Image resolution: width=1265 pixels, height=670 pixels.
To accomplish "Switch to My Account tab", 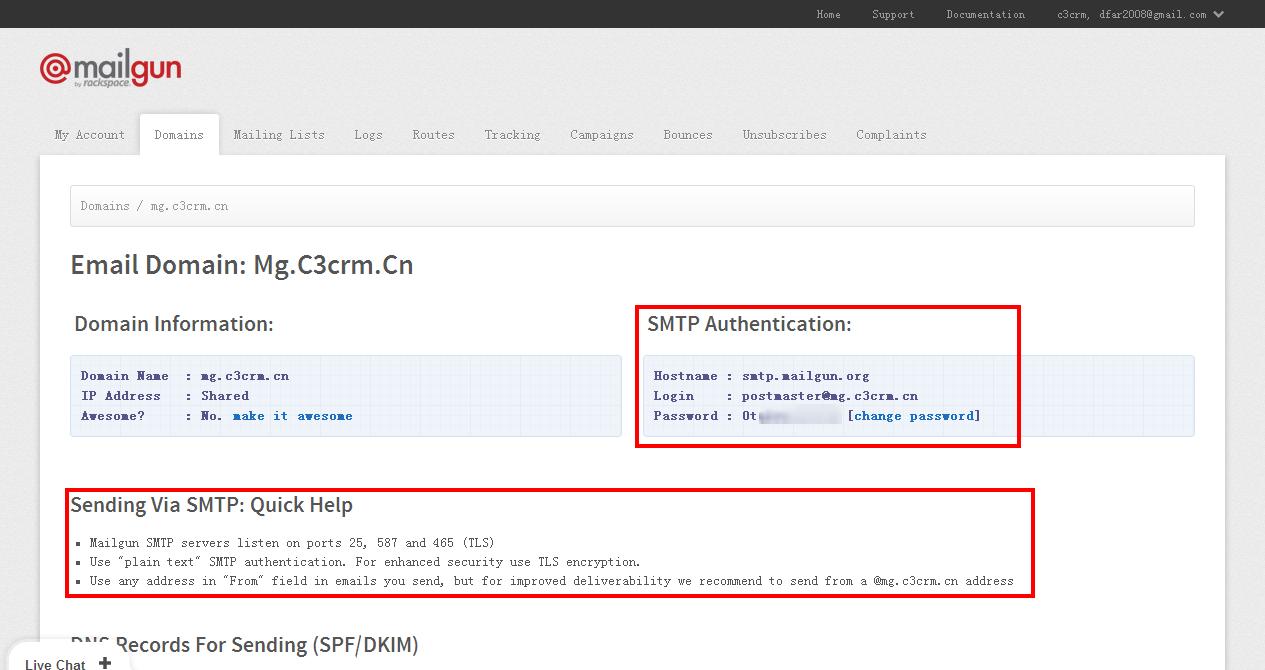I will (x=90, y=135).
